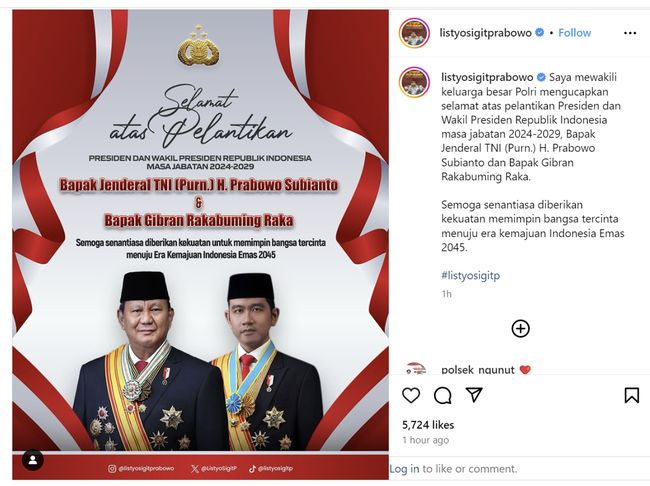Click the Log in link
Viewport: 650px width, 486px height.
tap(404, 469)
